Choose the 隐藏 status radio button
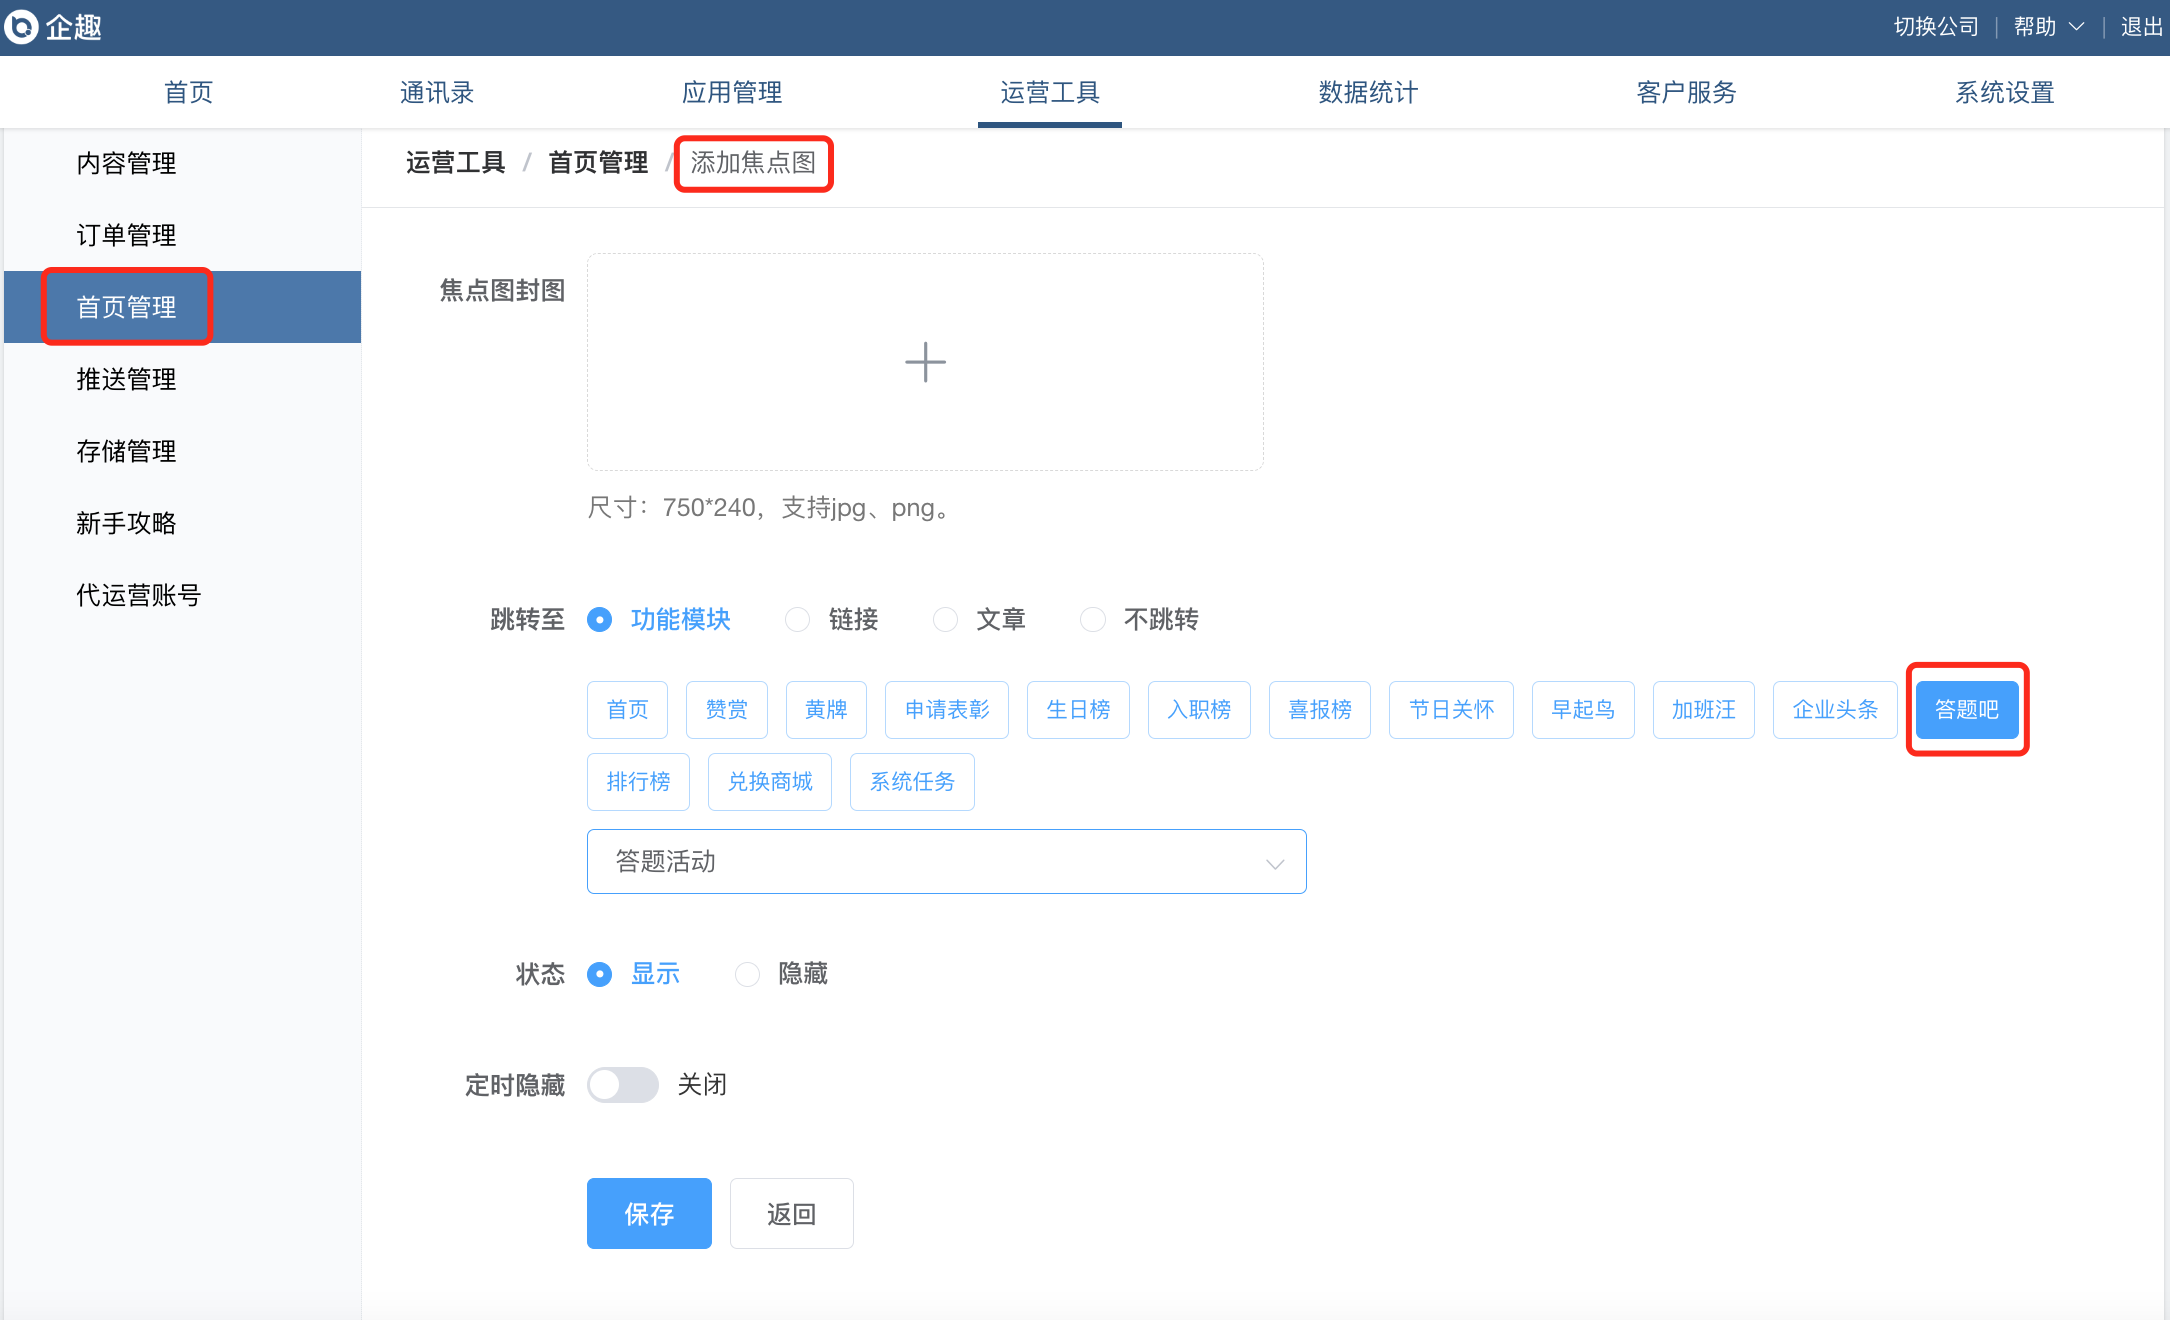Image resolution: width=2170 pixels, height=1320 pixels. tap(747, 974)
